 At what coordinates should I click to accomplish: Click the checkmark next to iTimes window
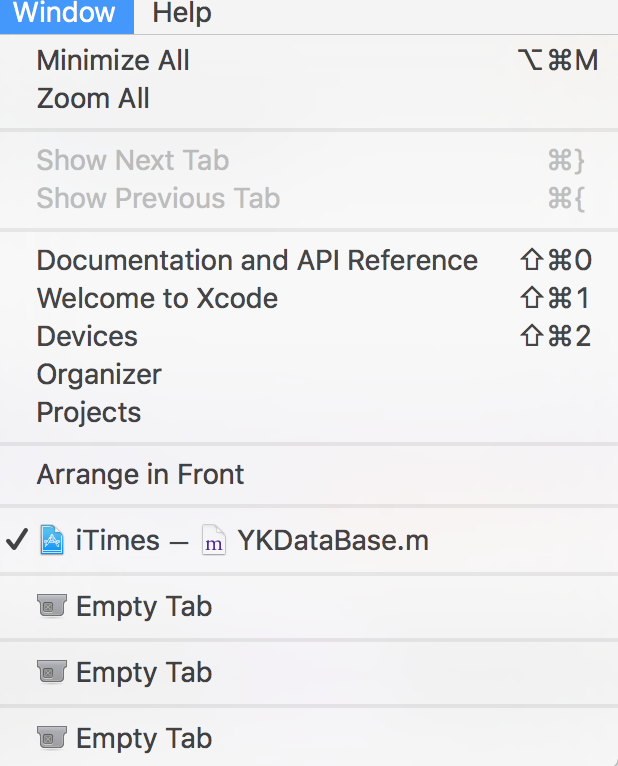(16, 541)
